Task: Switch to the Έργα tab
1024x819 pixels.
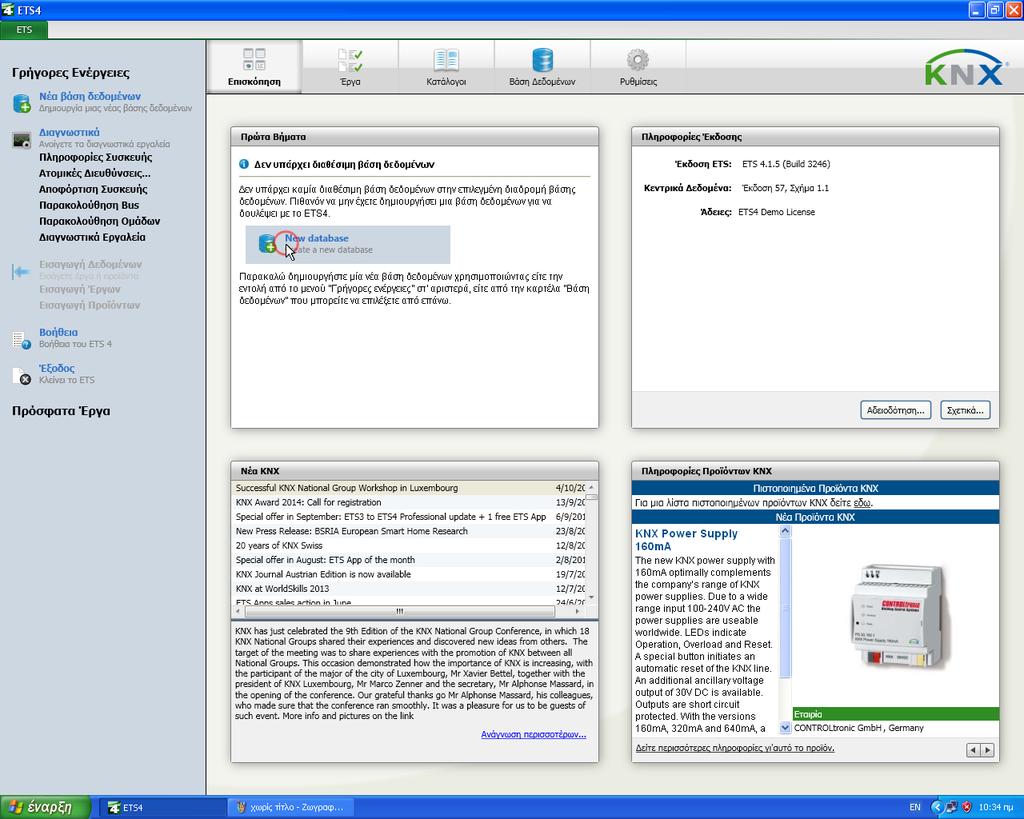Action: coord(350,66)
